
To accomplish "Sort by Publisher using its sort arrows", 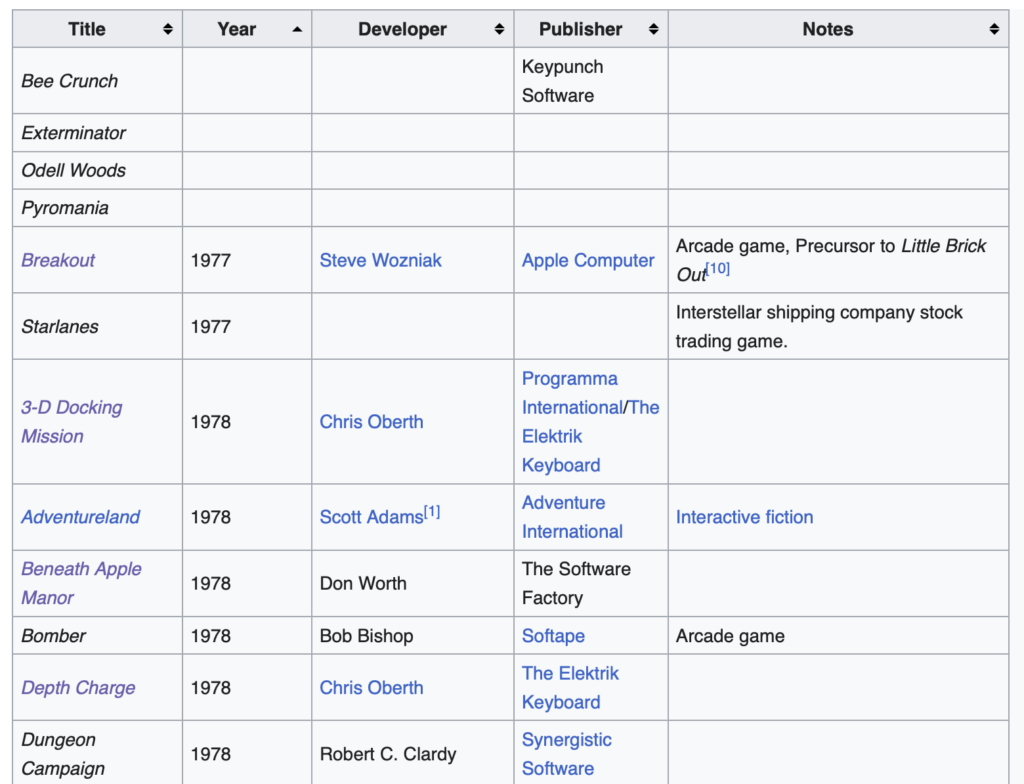I will click(x=653, y=29).
